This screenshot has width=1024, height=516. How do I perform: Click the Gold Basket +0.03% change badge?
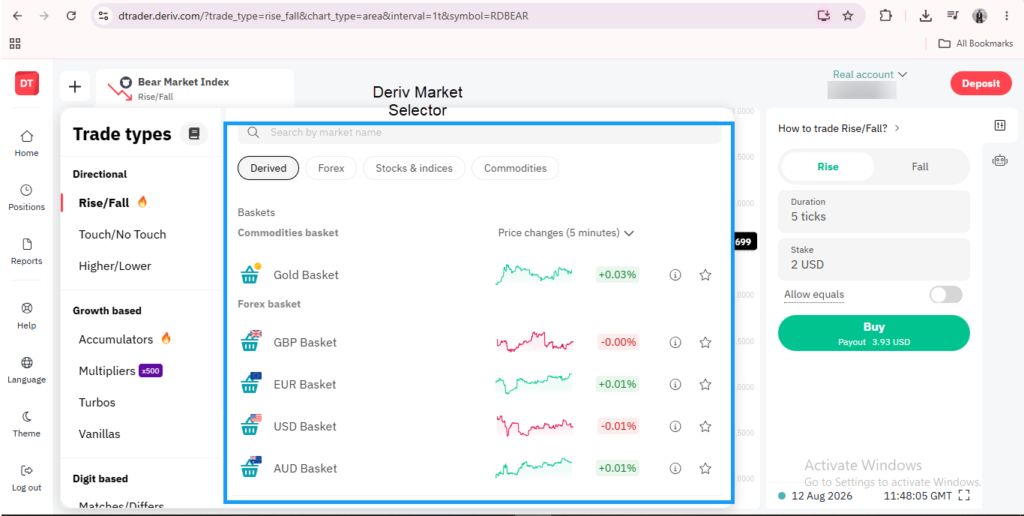point(617,275)
